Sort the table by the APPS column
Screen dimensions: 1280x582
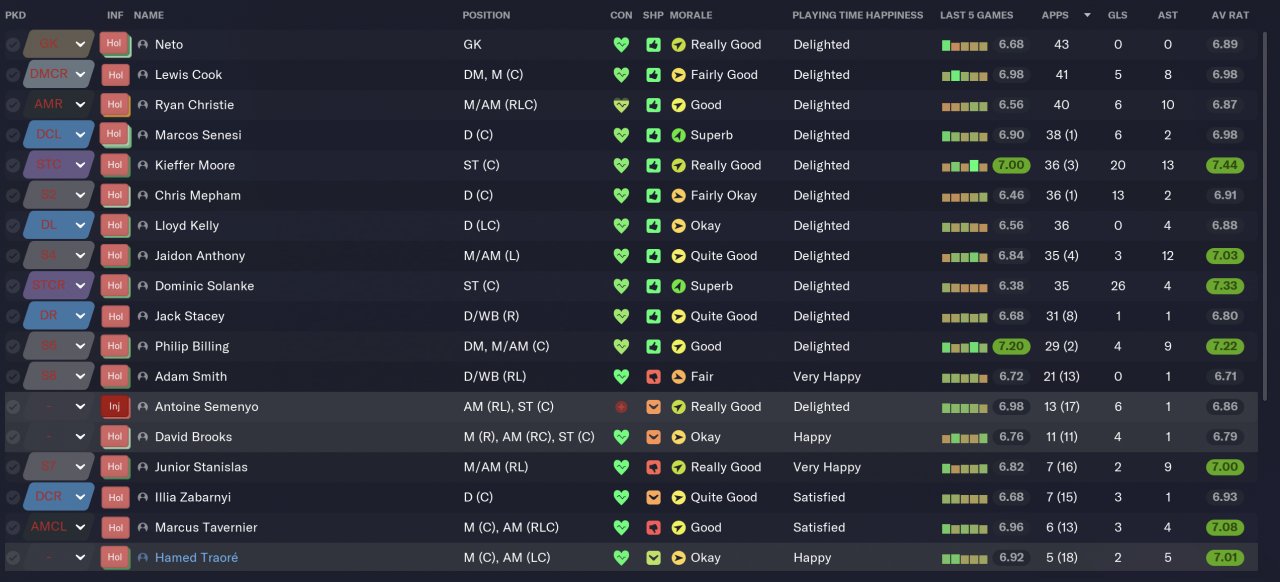tap(1055, 15)
